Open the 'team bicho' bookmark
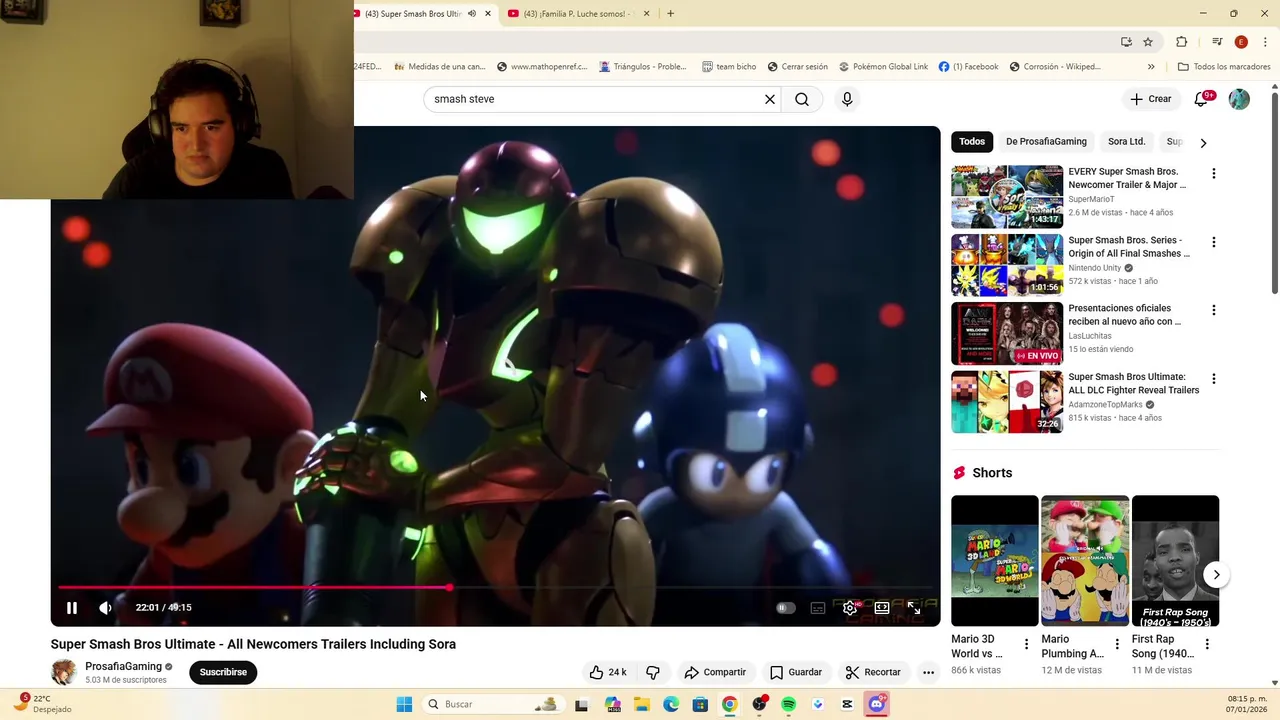Viewport: 1280px width, 720px height. [x=729, y=67]
